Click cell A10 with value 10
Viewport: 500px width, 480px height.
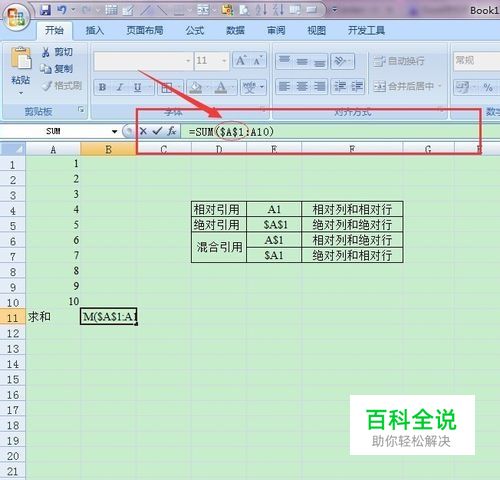pyautogui.click(x=53, y=301)
